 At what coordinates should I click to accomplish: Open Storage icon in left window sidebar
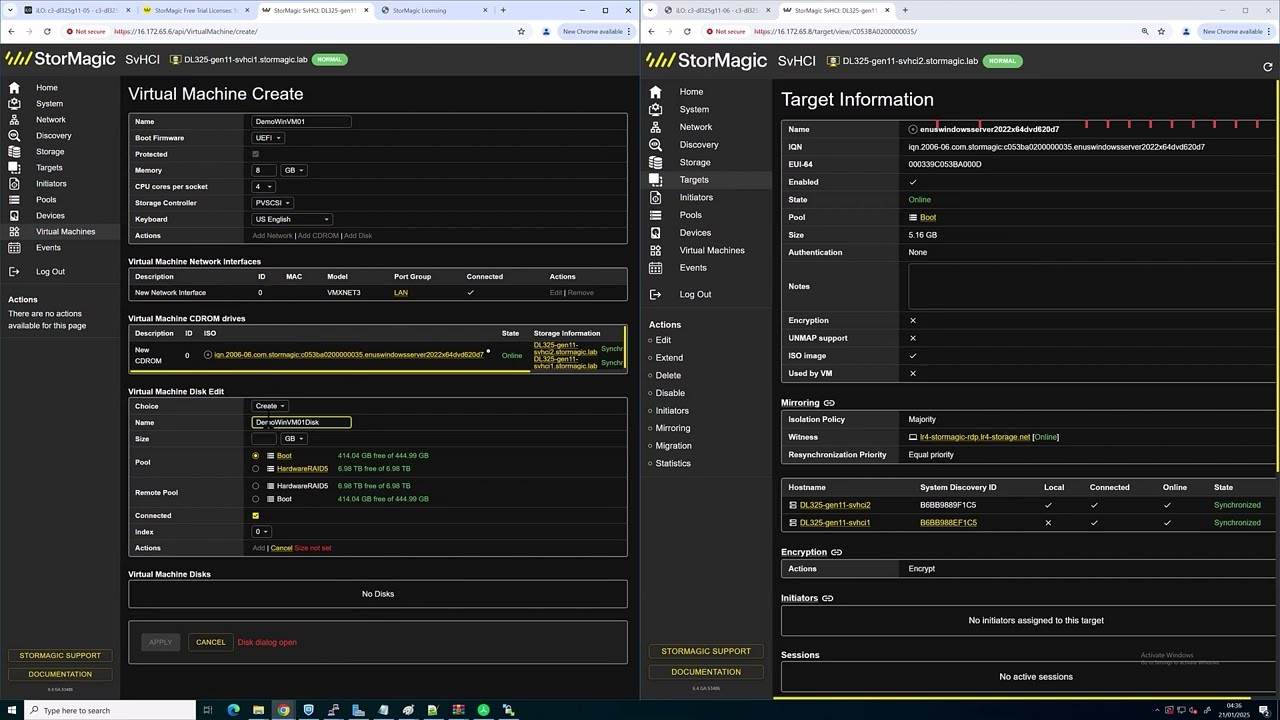point(14,152)
